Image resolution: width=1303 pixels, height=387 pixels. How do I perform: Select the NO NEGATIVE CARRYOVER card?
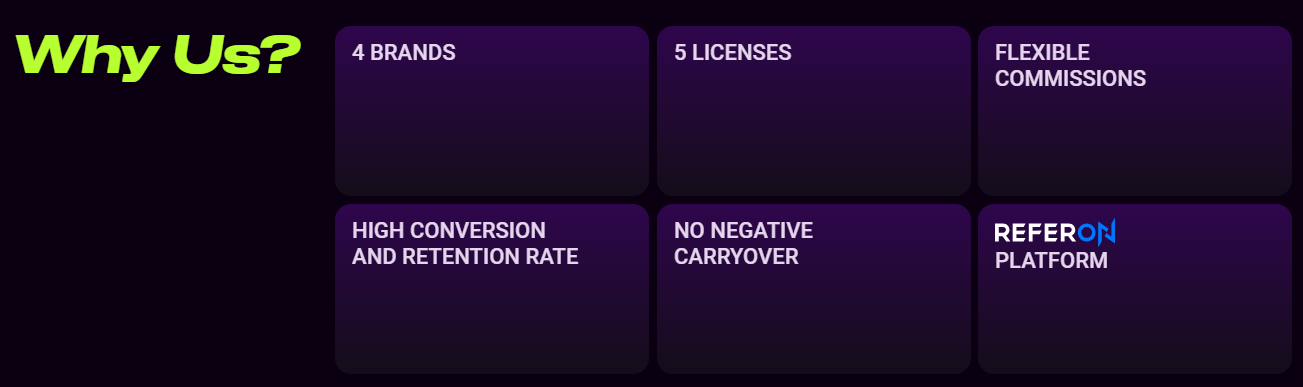[814, 289]
